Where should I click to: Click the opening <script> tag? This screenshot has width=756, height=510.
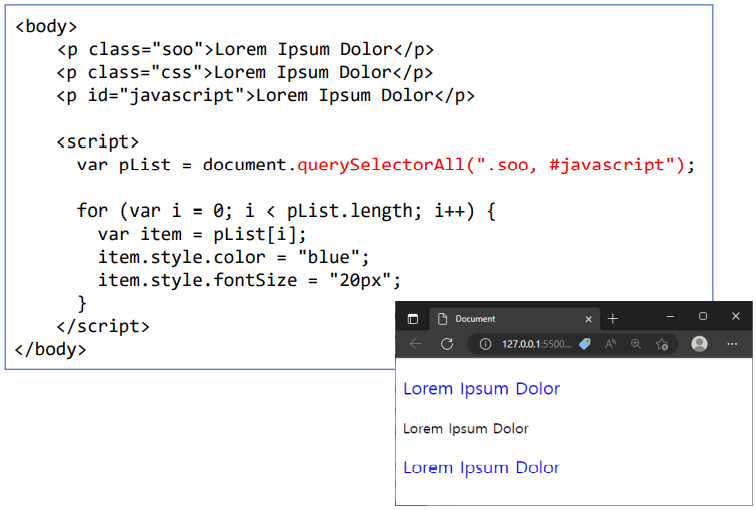(x=98, y=142)
